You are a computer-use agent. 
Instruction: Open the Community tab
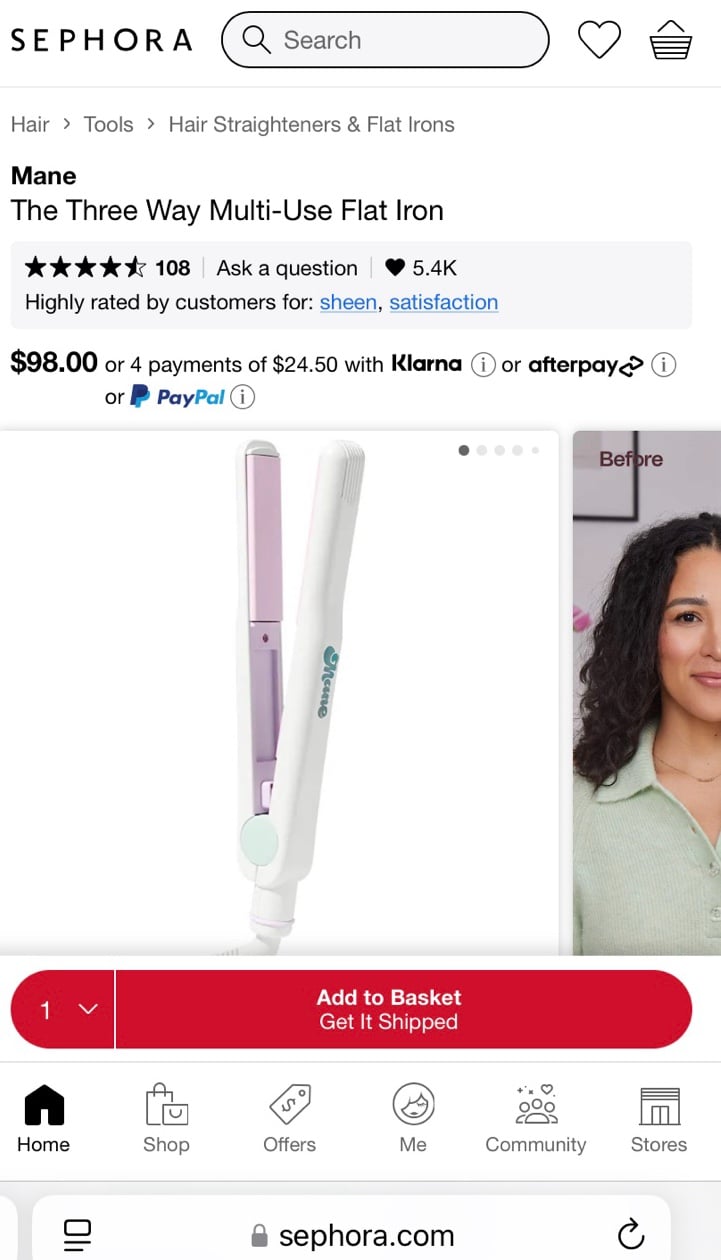[536, 1118]
